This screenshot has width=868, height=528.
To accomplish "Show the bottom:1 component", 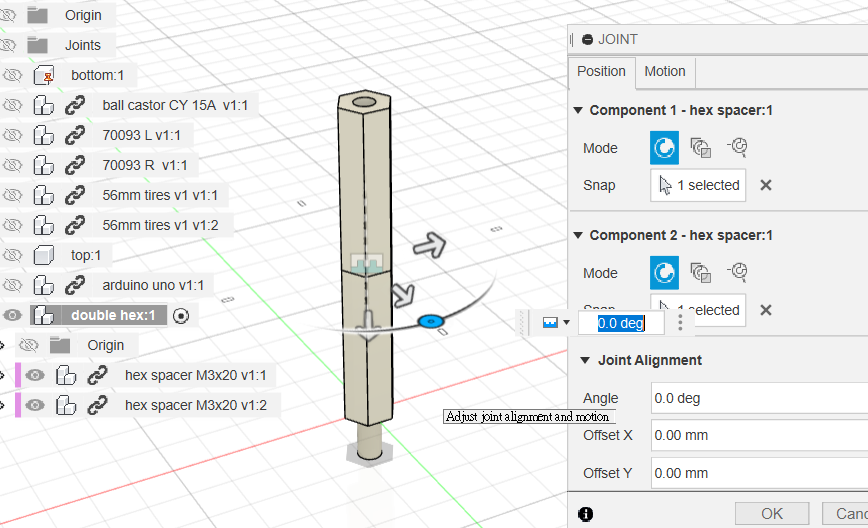I will coord(12,75).
